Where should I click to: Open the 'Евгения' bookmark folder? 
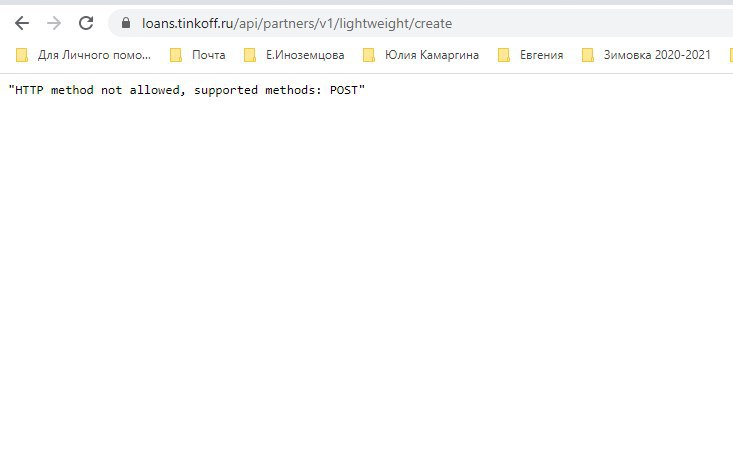point(531,55)
